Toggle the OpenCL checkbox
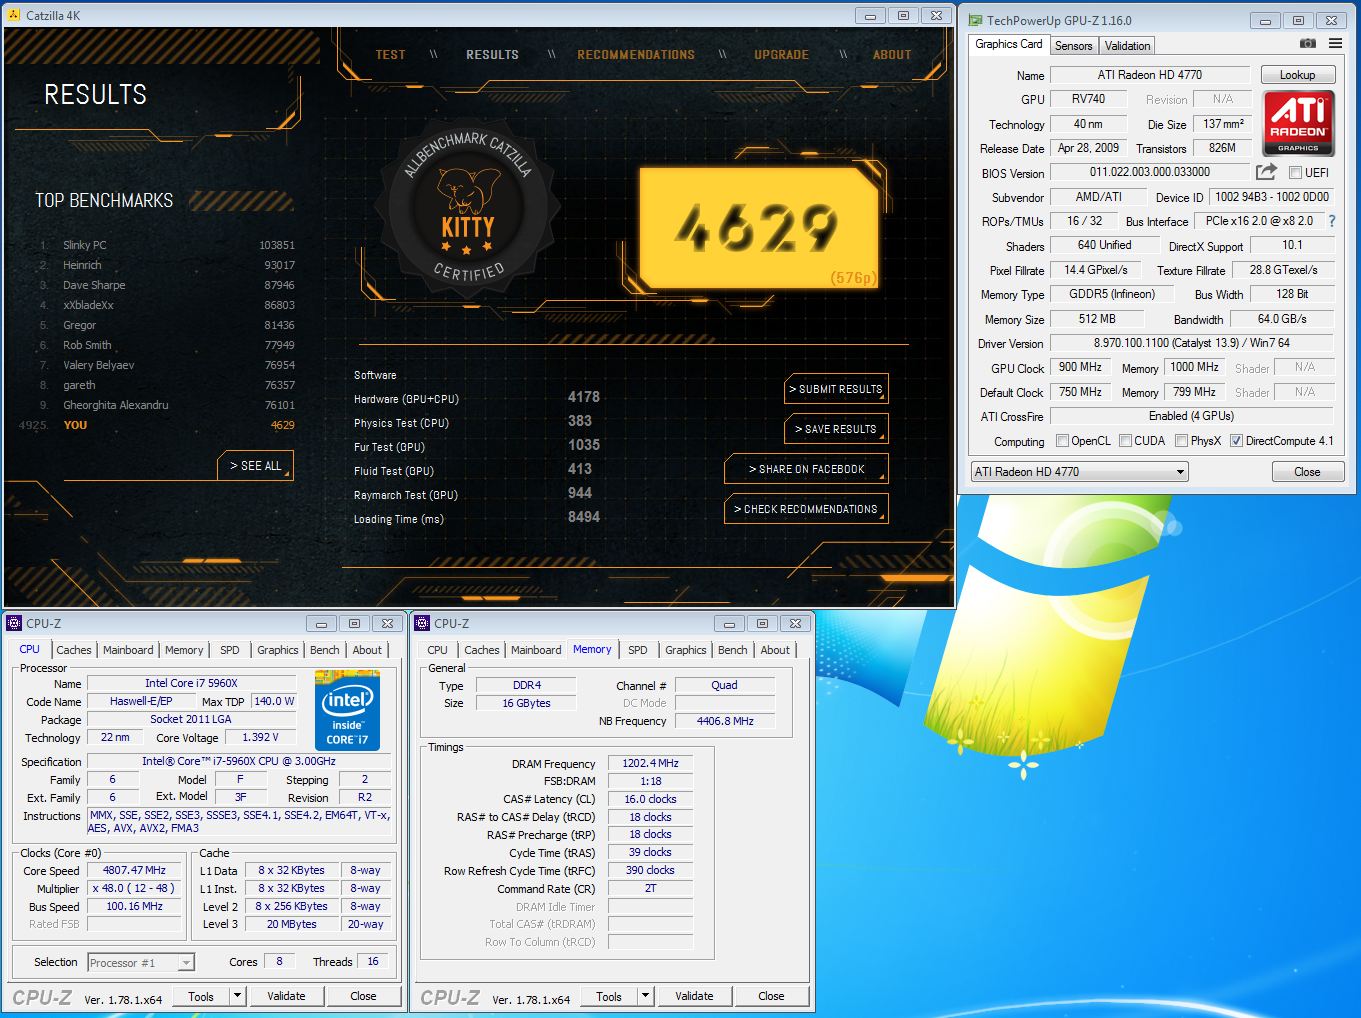This screenshot has height=1018, width=1361. (x=1062, y=441)
